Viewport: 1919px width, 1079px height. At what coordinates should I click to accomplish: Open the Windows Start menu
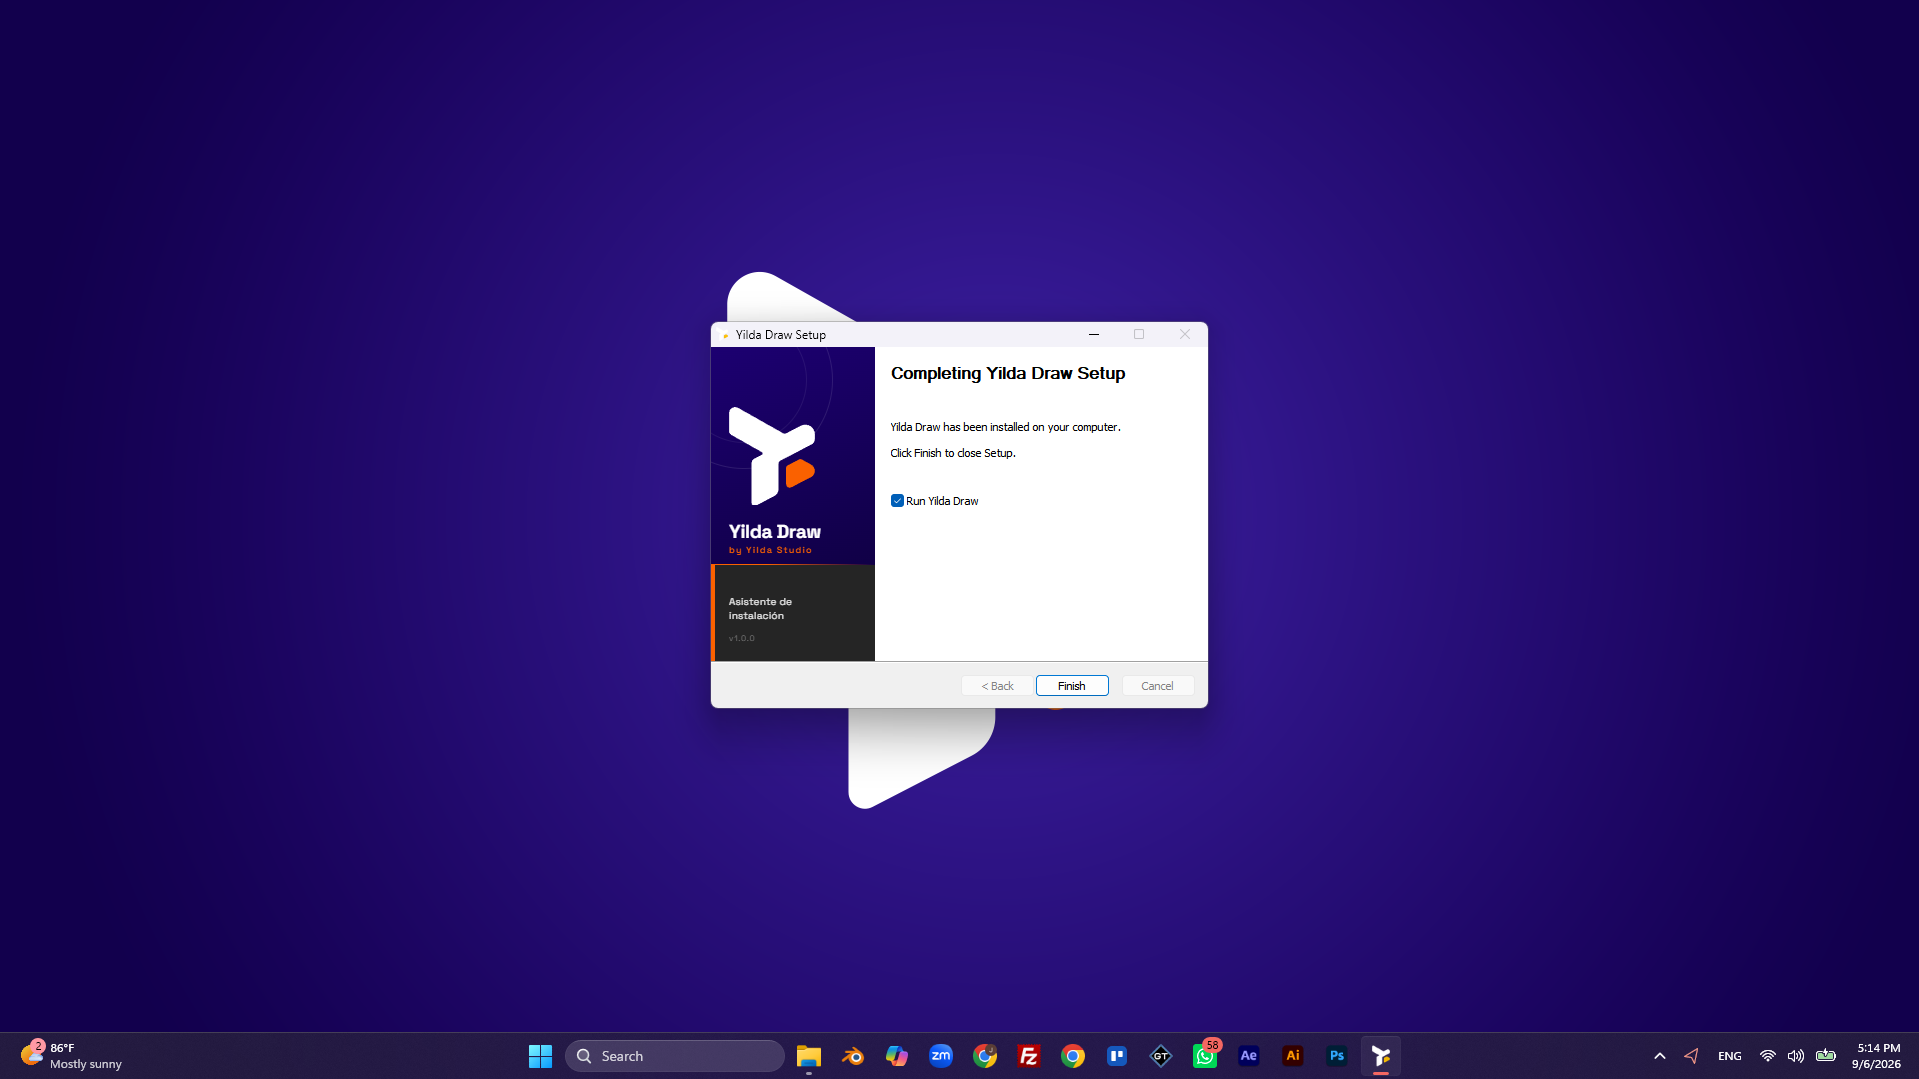point(540,1056)
